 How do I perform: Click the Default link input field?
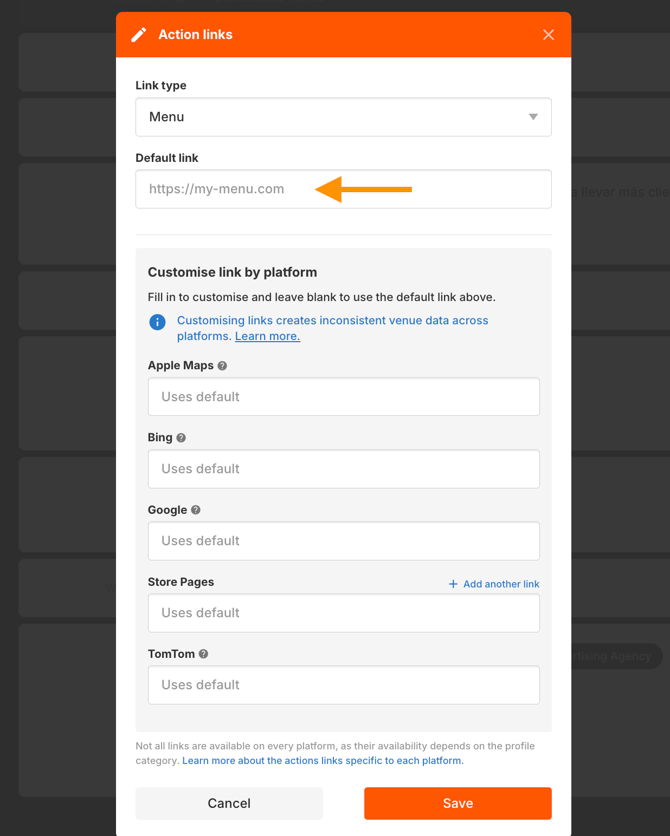343,189
